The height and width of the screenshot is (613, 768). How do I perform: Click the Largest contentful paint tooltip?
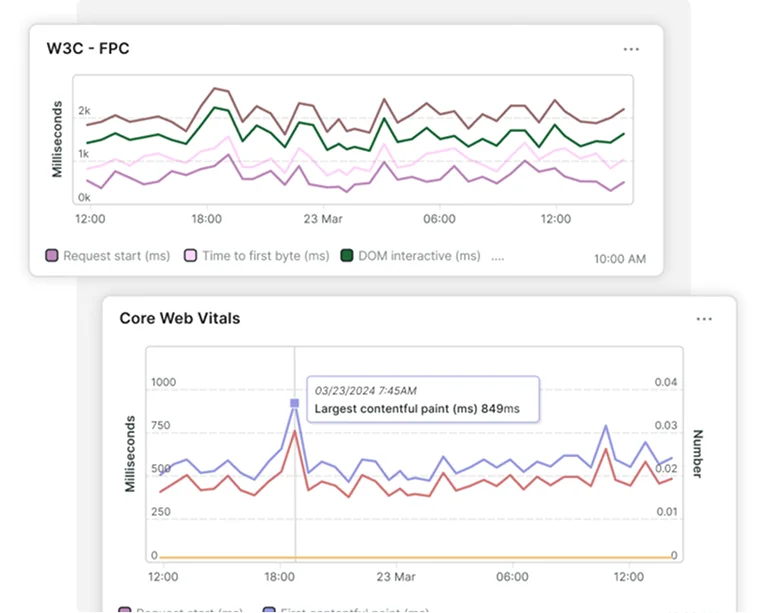[x=422, y=400]
